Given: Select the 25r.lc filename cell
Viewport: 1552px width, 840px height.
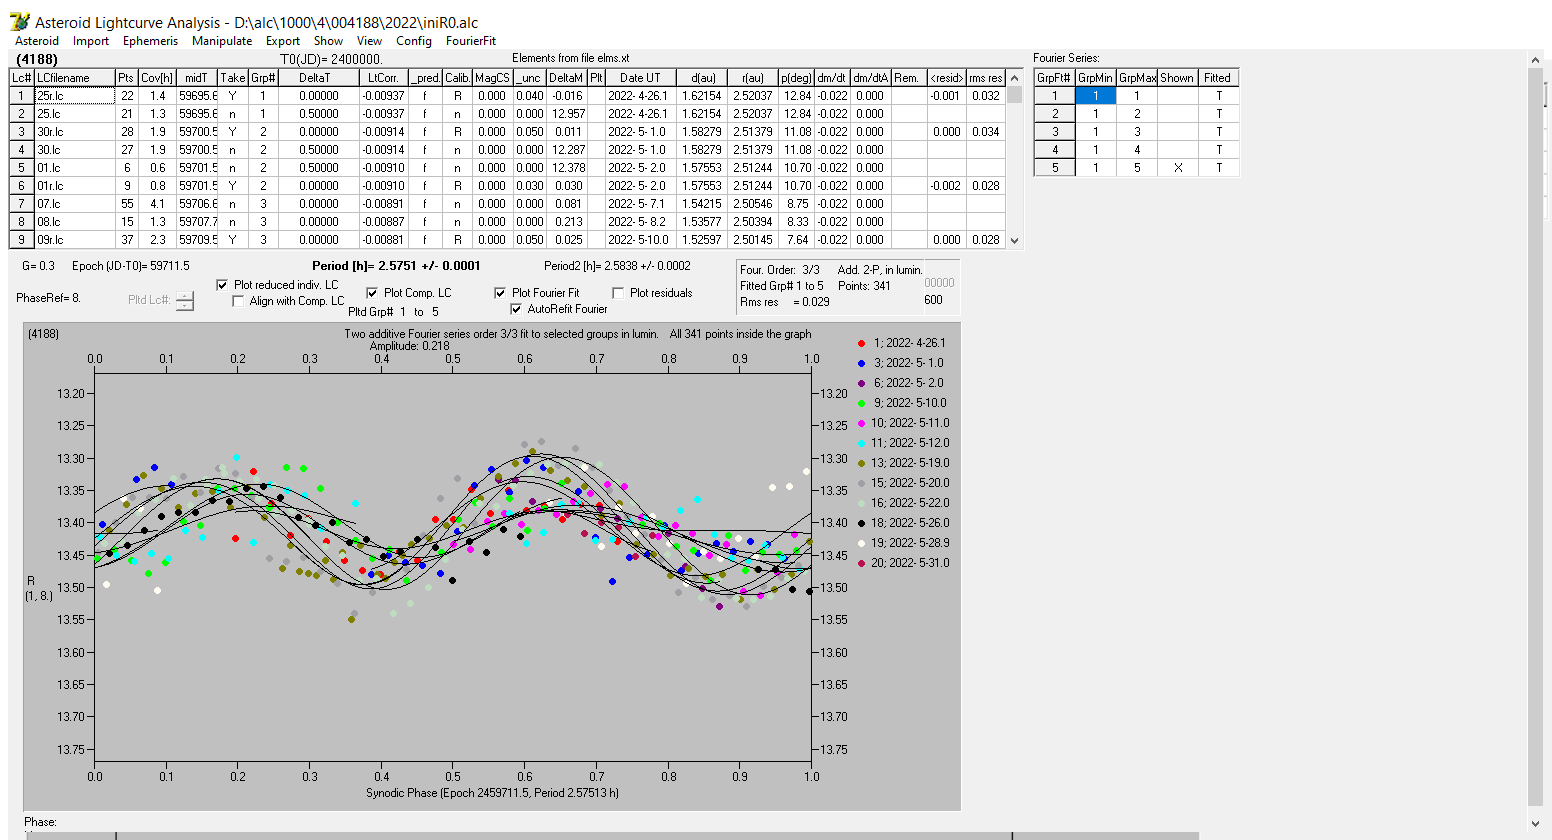Looking at the screenshot, I should (x=75, y=96).
